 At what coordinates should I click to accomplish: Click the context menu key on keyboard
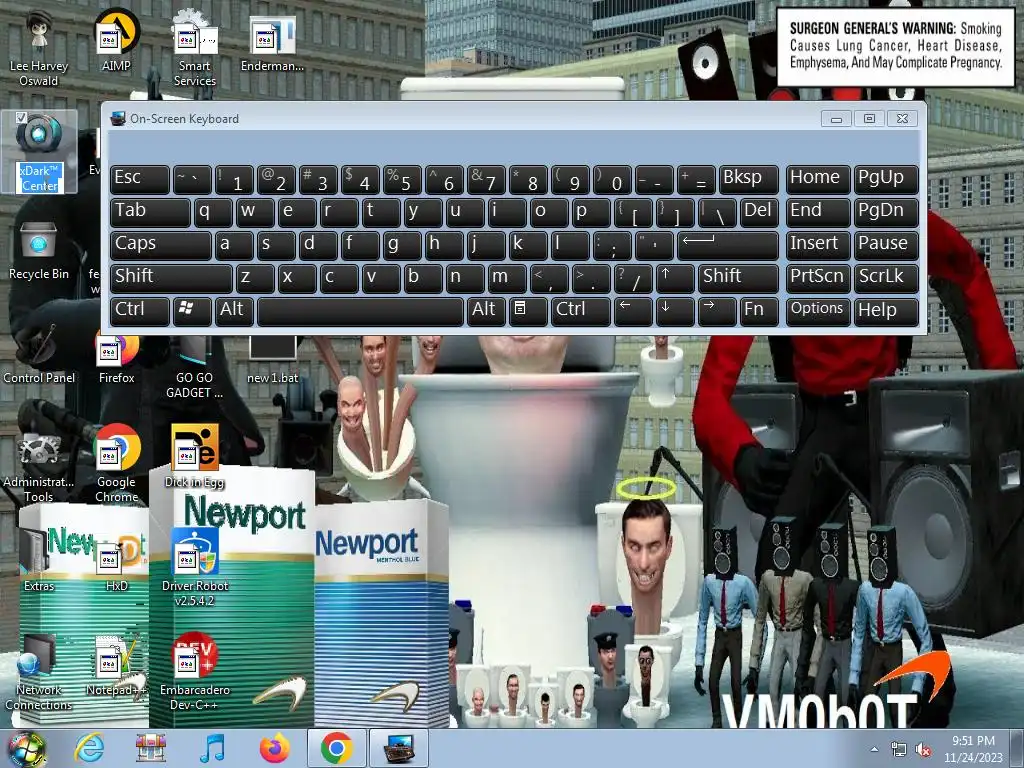(x=528, y=311)
